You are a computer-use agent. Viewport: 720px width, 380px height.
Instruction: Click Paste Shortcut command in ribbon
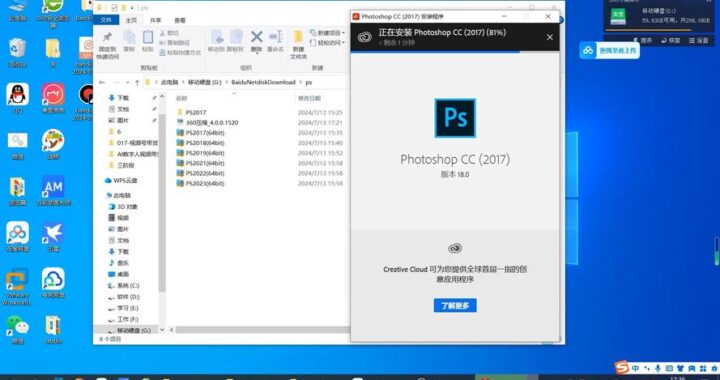point(180,53)
